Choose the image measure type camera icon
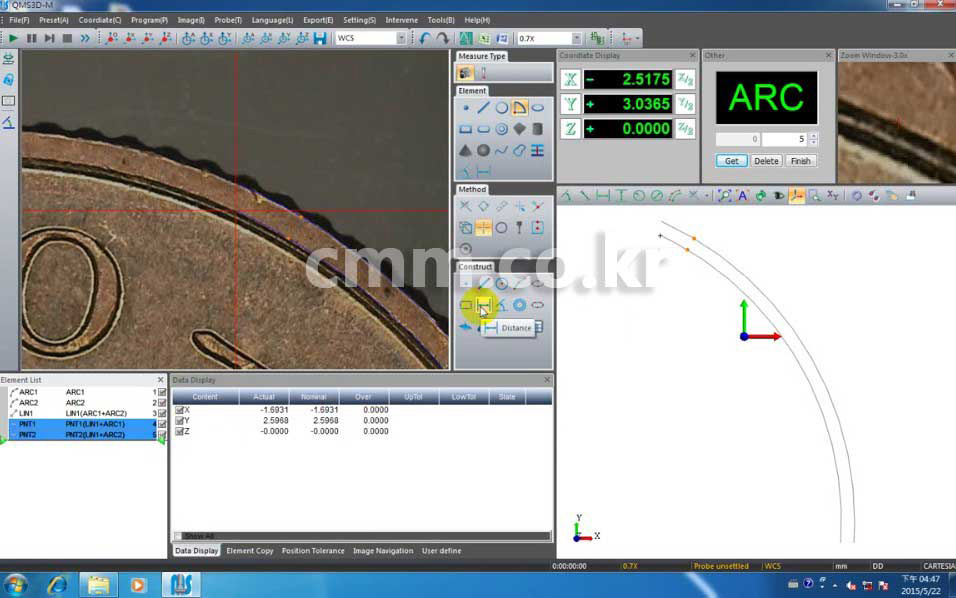 [465, 73]
